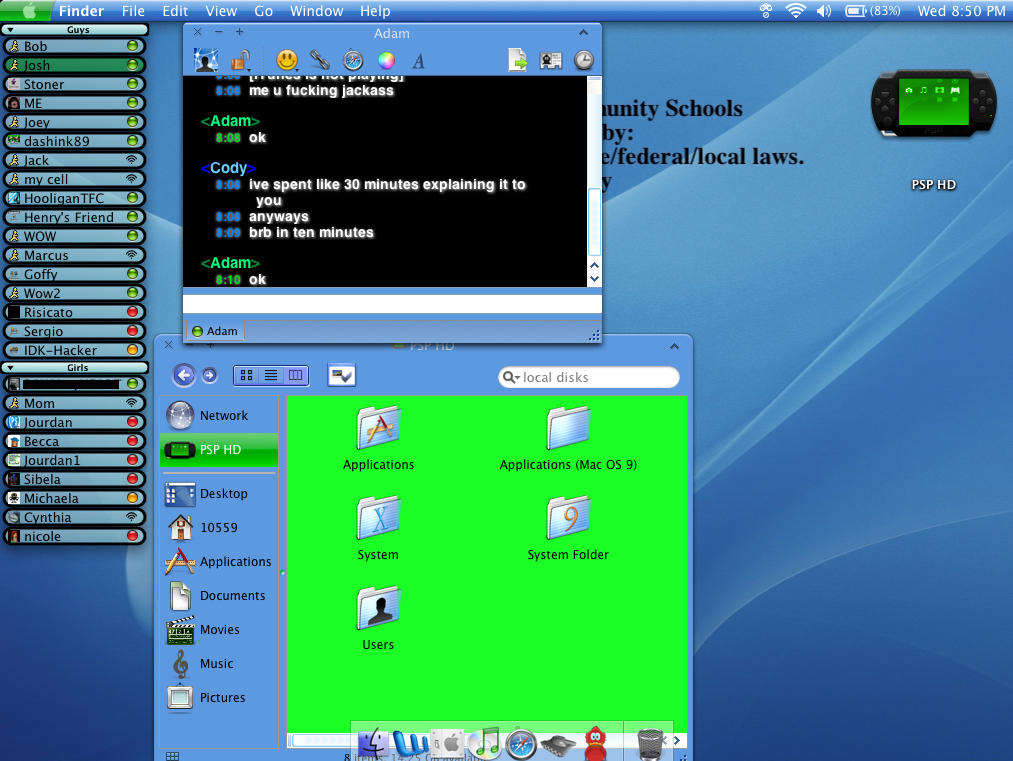
Task: Click the 'local disks' search field
Action: pyautogui.click(x=589, y=377)
